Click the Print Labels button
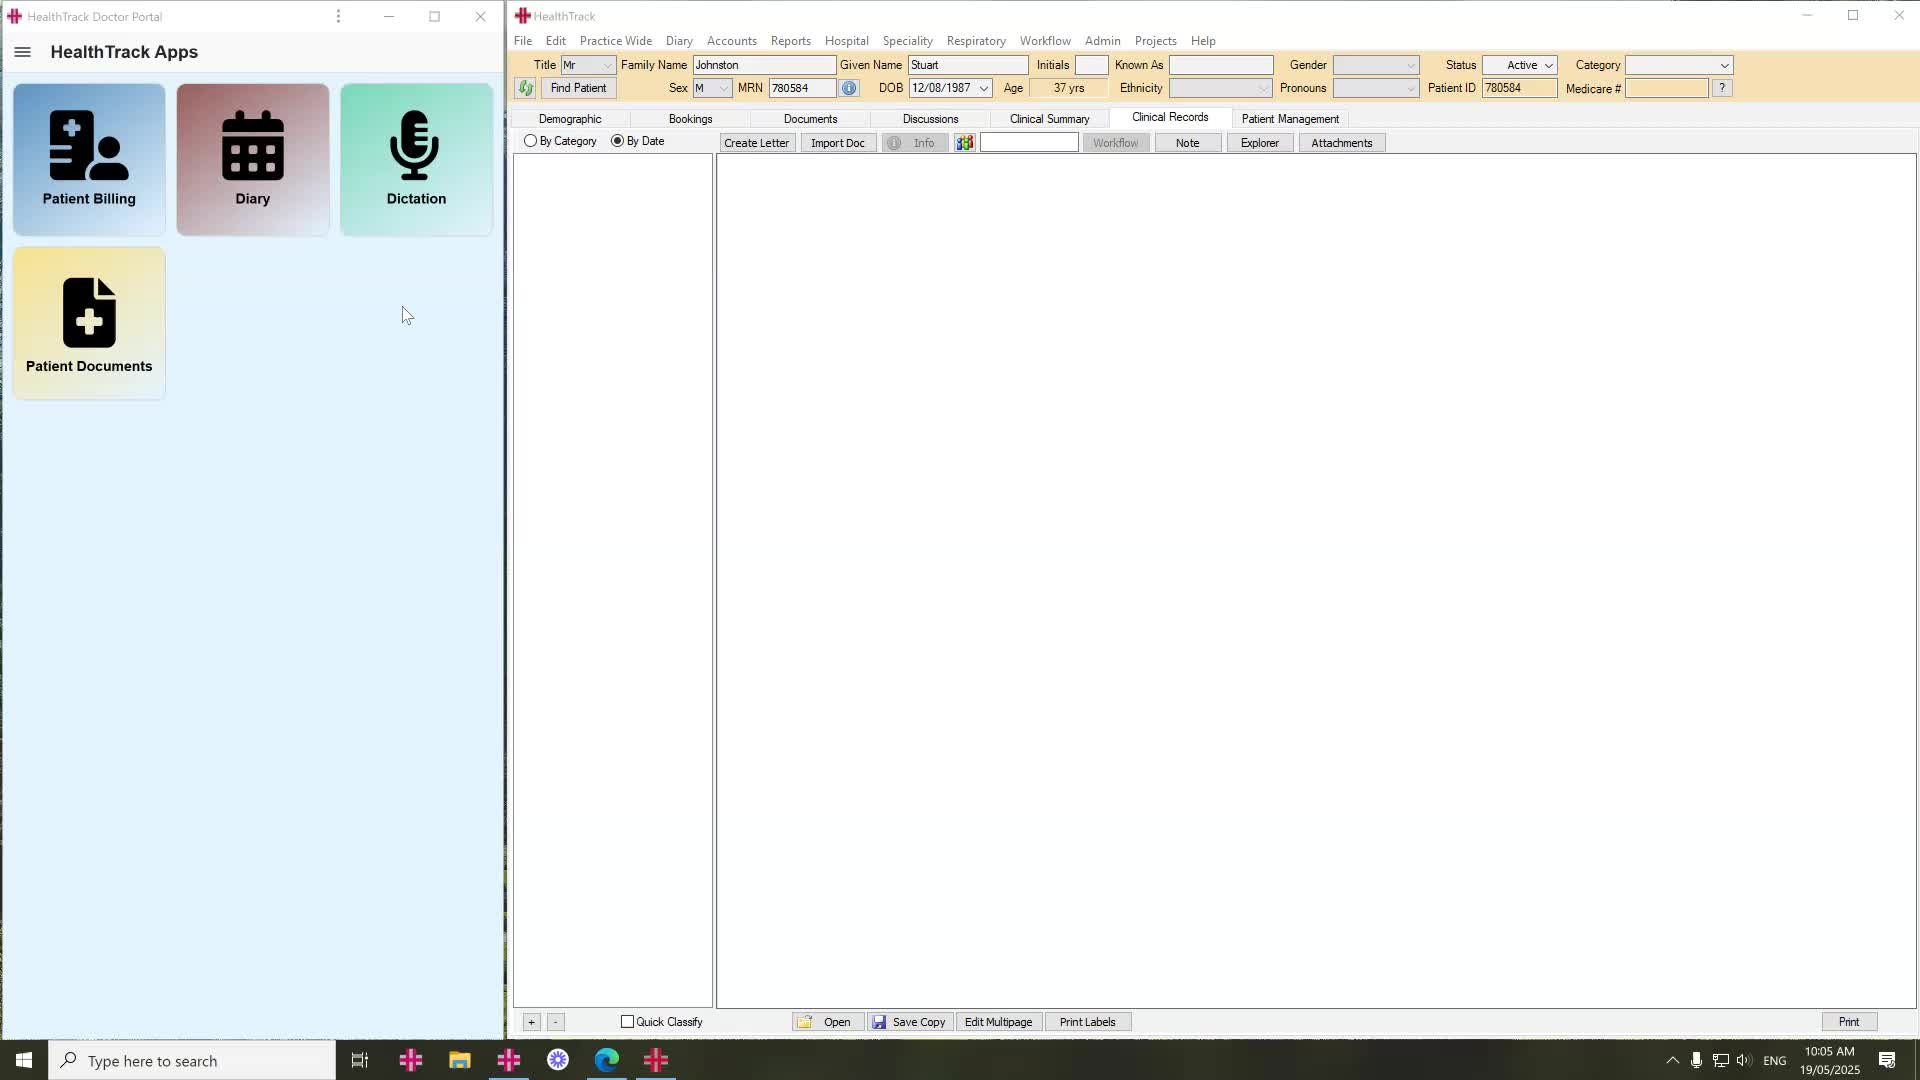This screenshot has height=1080, width=1920. 1088,1022
